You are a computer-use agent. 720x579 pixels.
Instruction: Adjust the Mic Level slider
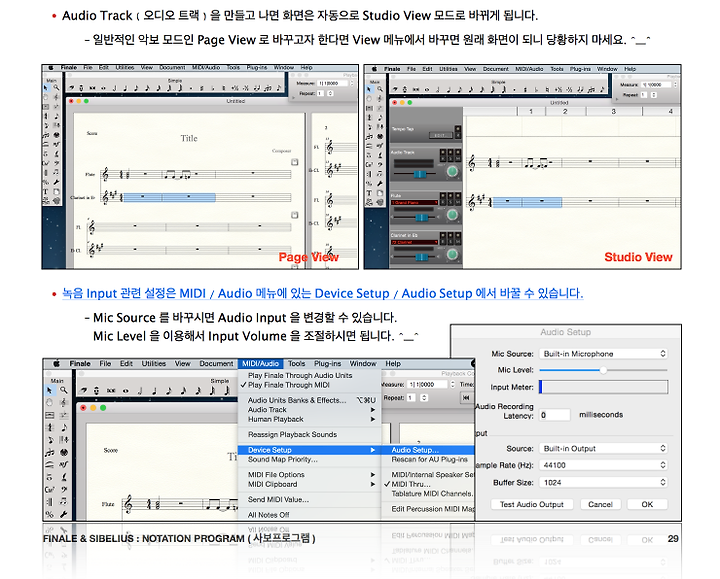(603, 370)
